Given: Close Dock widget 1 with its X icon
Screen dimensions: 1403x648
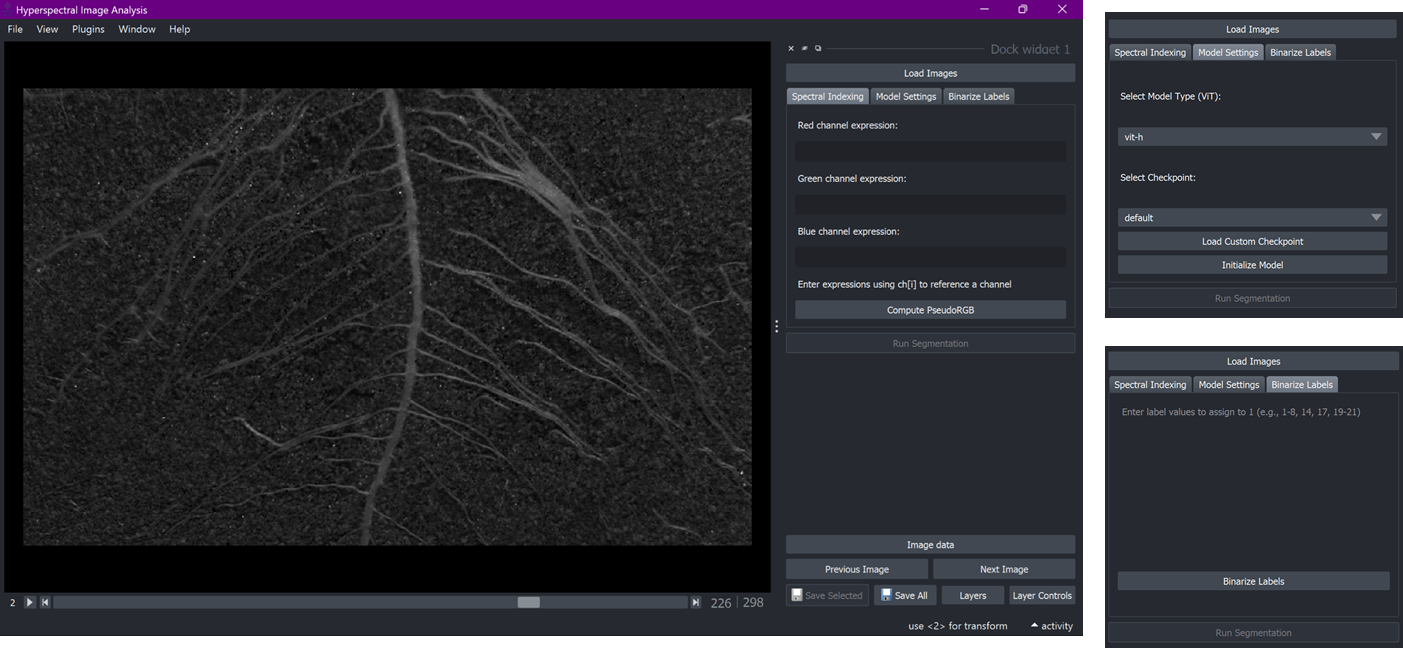Looking at the screenshot, I should tap(791, 49).
